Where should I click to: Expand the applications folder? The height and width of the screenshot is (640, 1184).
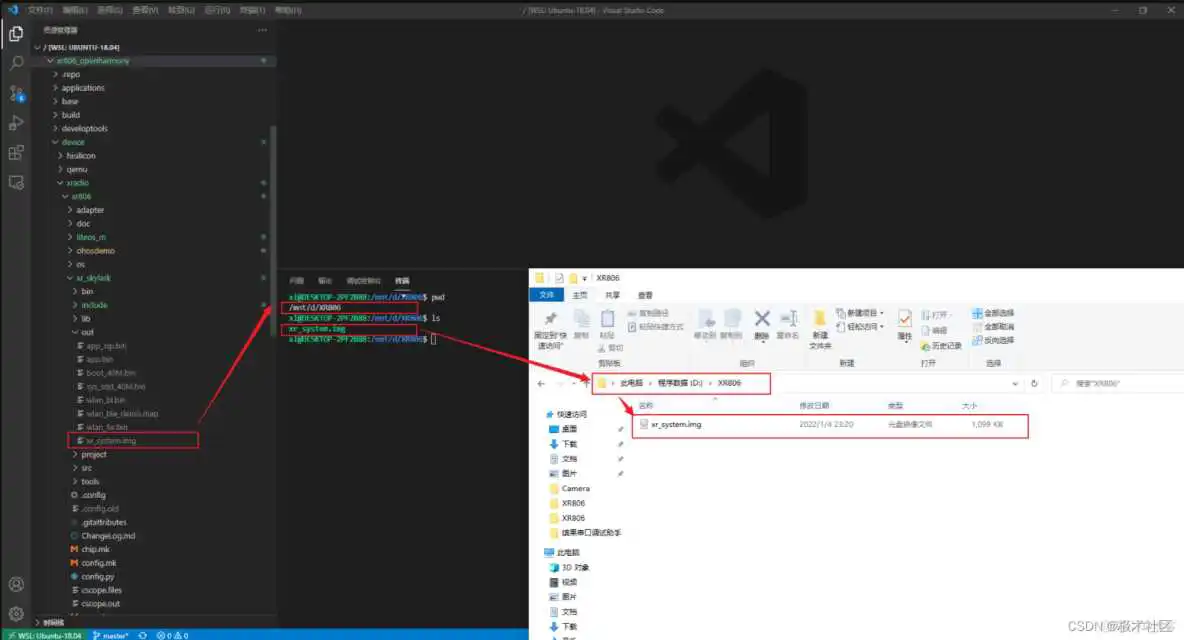click(x=82, y=88)
